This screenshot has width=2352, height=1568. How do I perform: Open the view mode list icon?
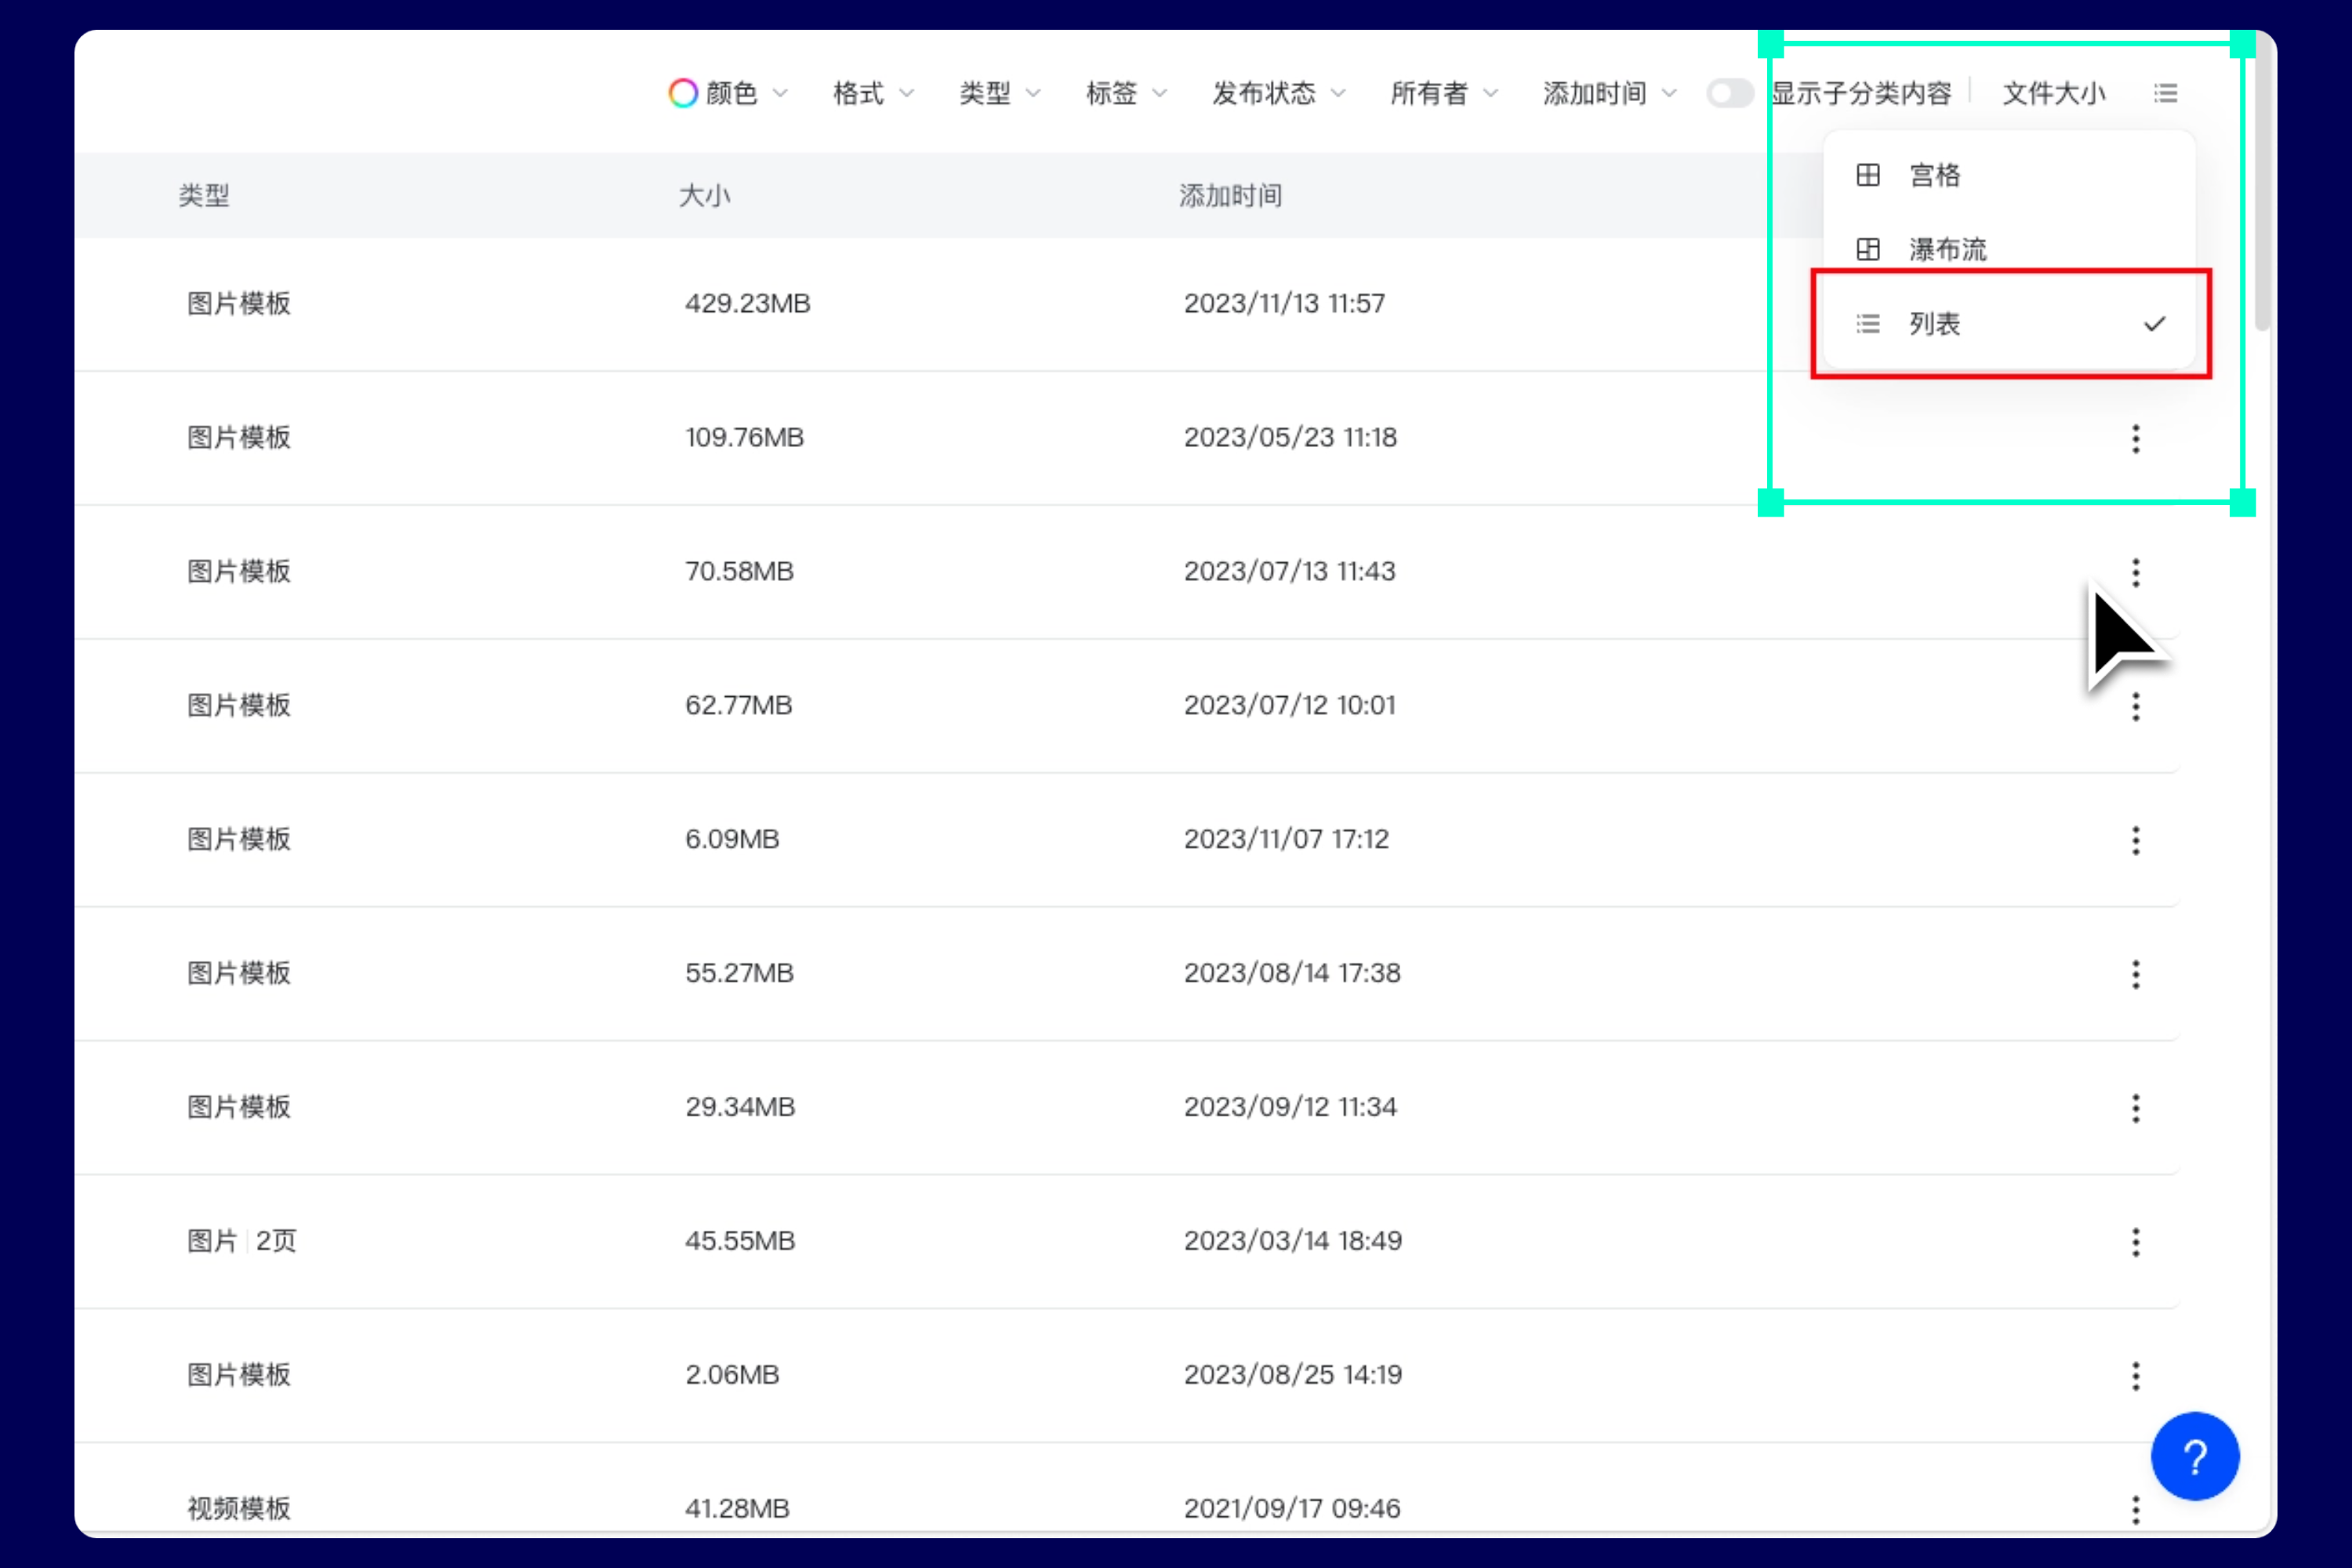point(2165,93)
